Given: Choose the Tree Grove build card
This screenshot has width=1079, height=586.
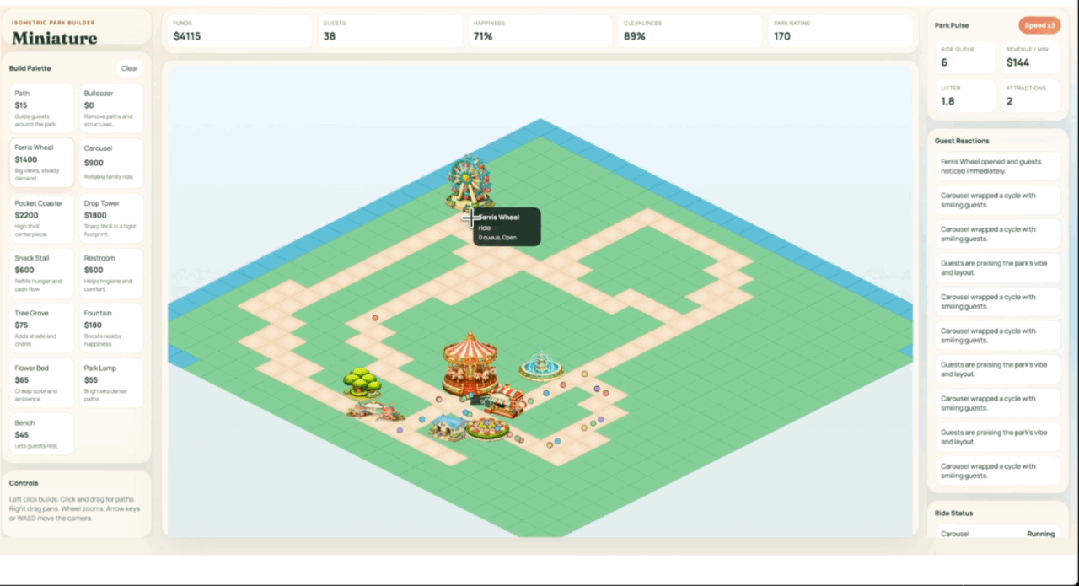Looking at the screenshot, I should 41,328.
